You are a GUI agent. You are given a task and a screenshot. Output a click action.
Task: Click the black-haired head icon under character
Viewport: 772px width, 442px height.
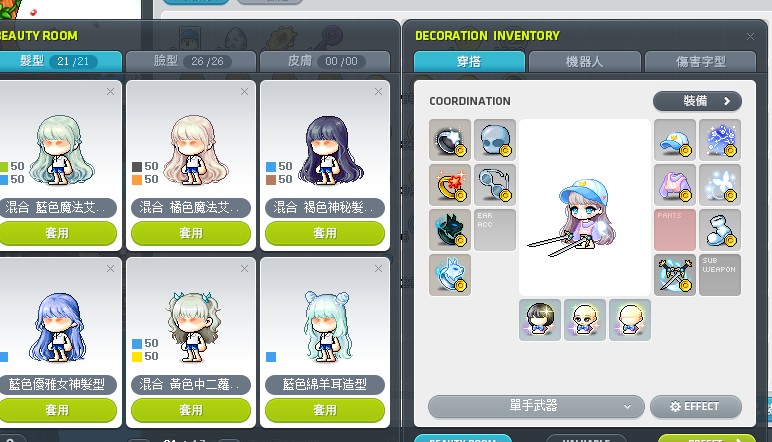(x=540, y=320)
